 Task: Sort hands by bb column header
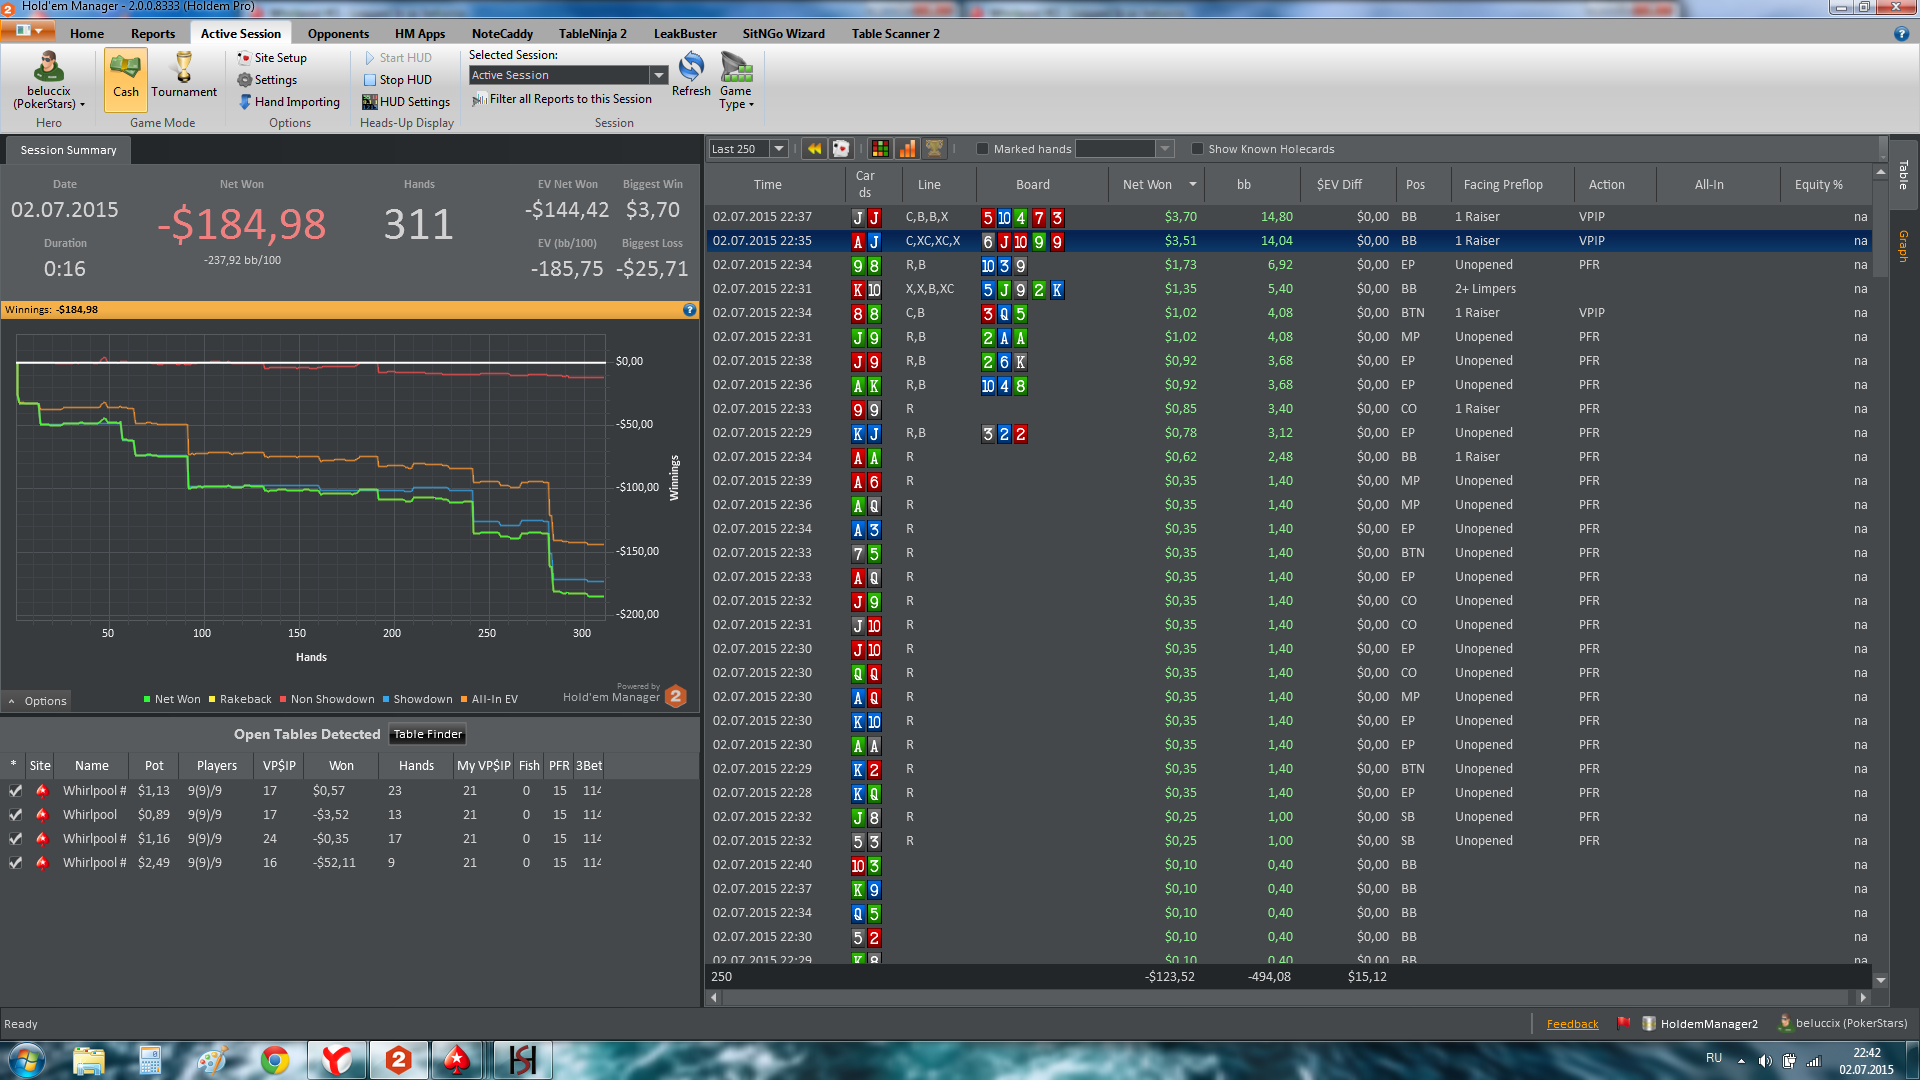pos(1244,185)
